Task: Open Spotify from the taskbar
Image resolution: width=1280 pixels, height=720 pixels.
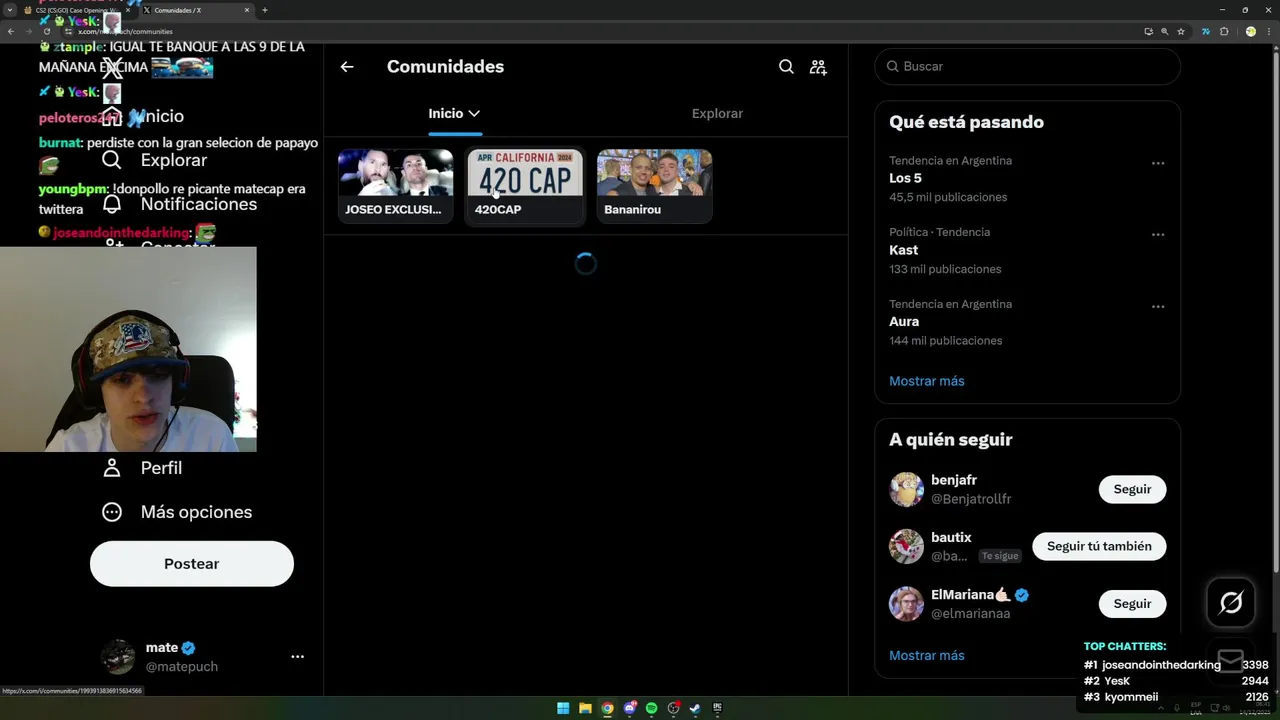Action: pyautogui.click(x=651, y=708)
